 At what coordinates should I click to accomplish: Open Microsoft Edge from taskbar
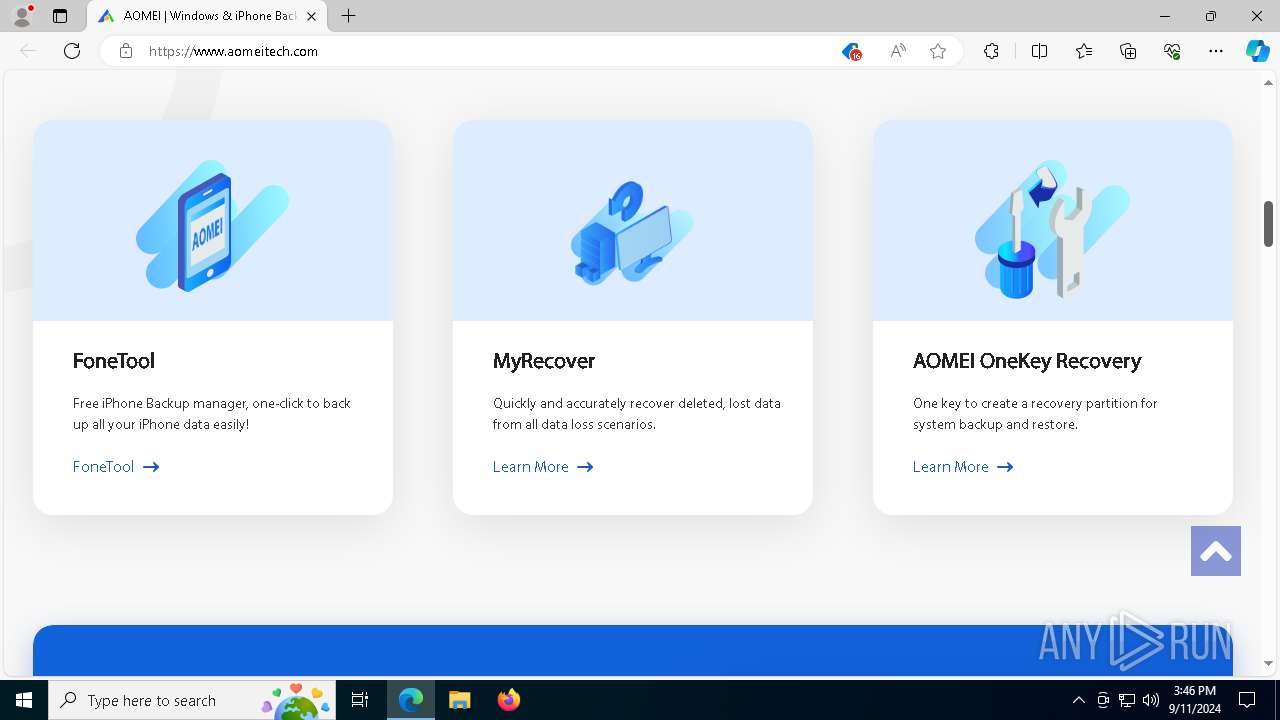[411, 700]
